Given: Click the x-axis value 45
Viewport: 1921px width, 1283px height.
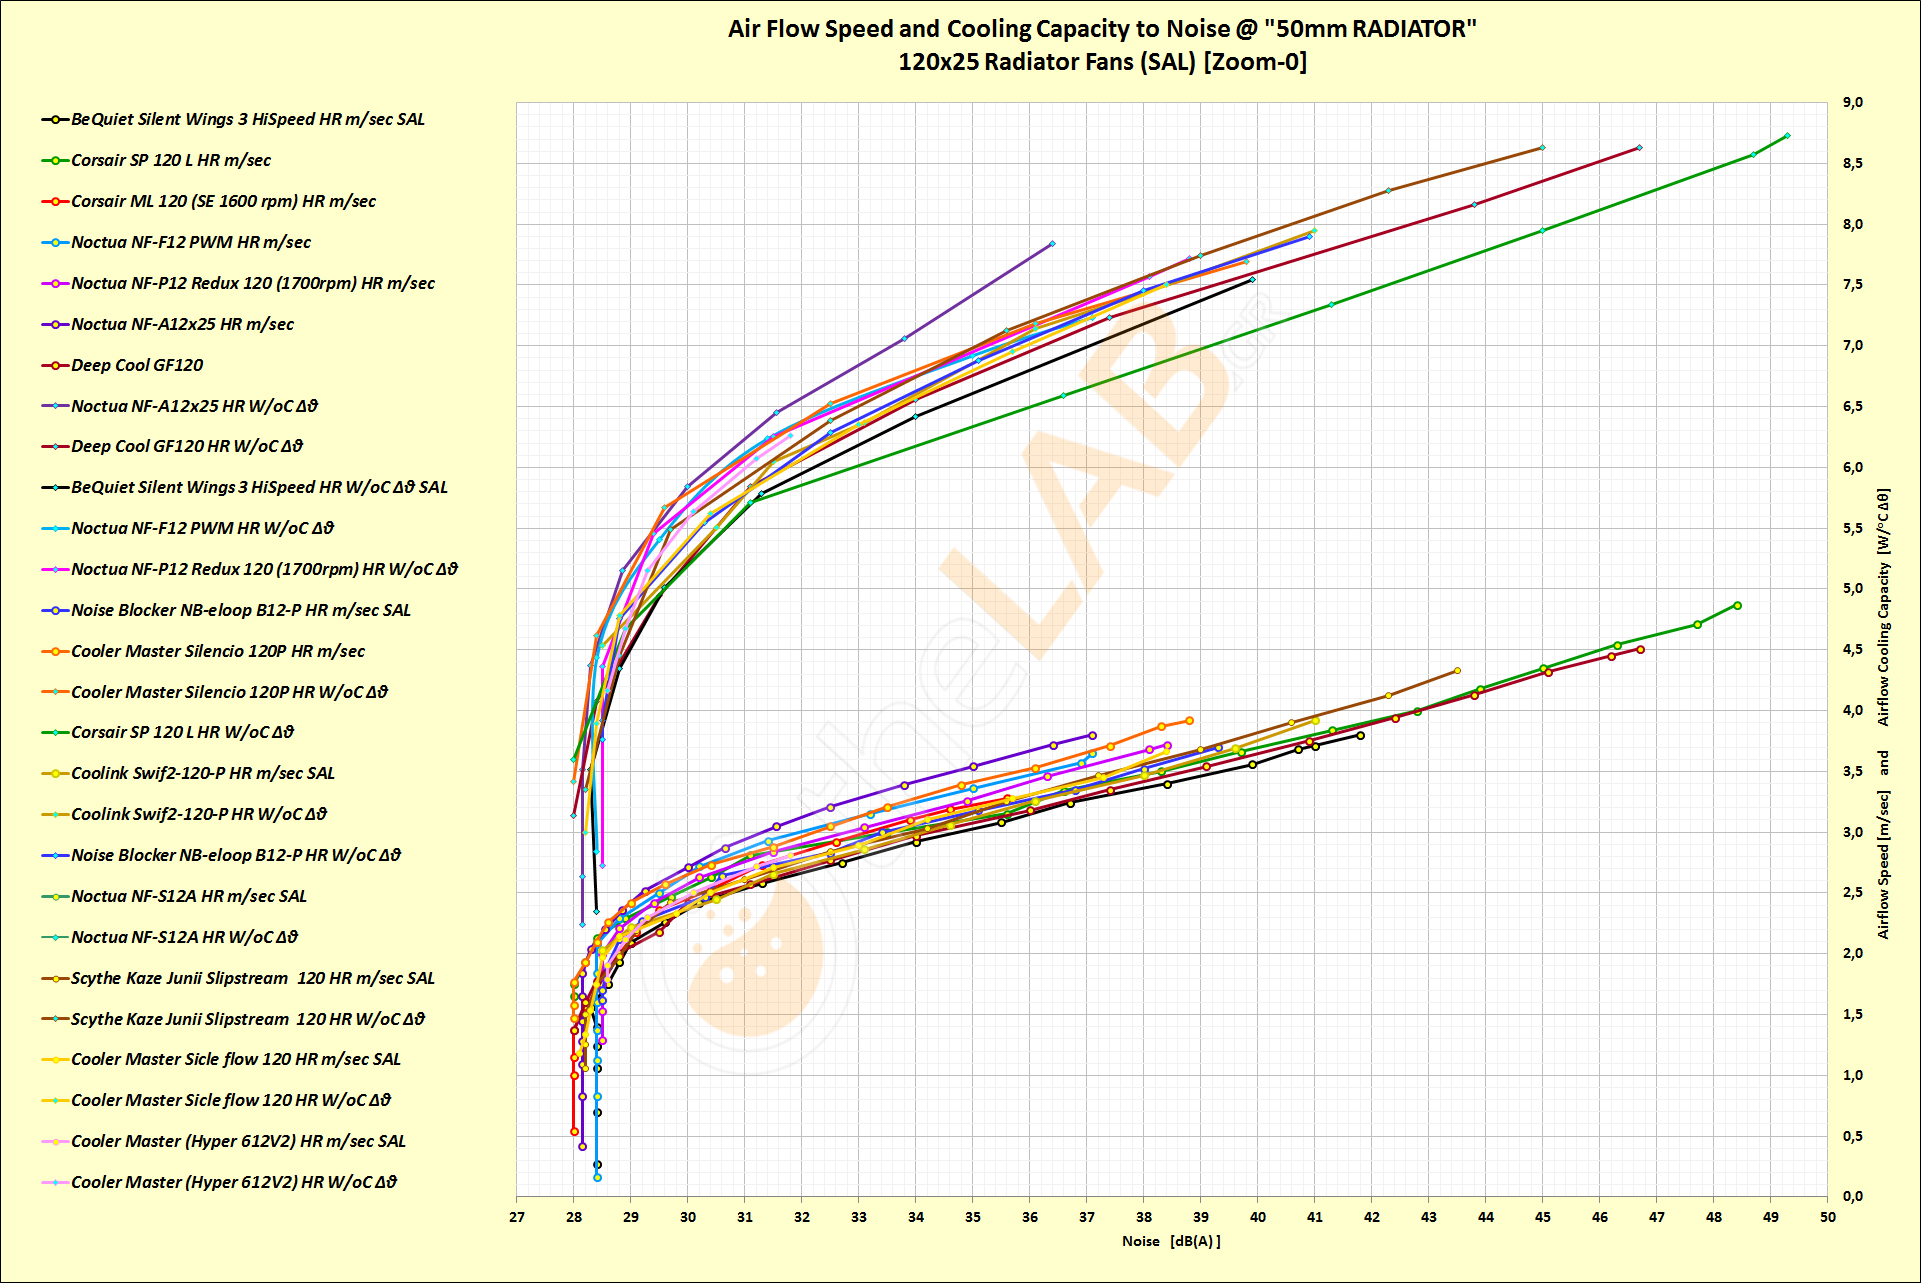Looking at the screenshot, I should point(1543,1217).
